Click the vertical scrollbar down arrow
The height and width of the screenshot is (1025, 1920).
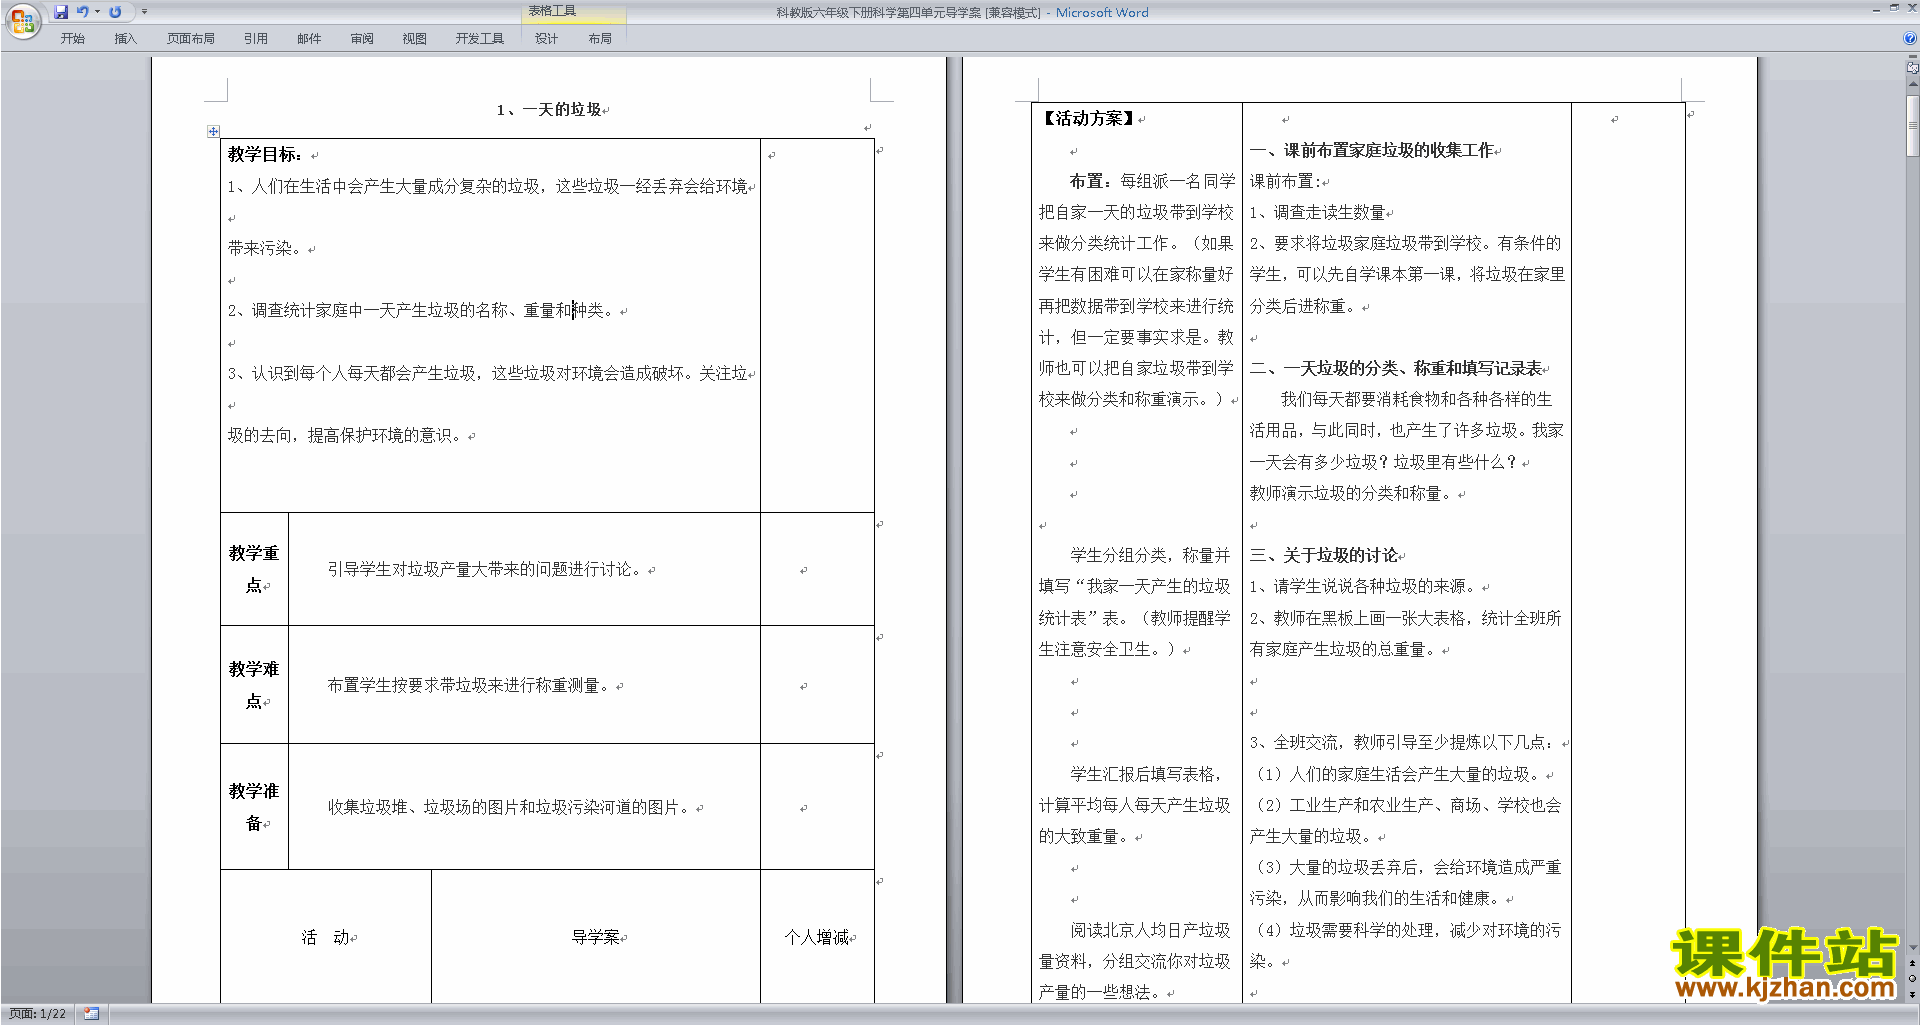point(1913,948)
